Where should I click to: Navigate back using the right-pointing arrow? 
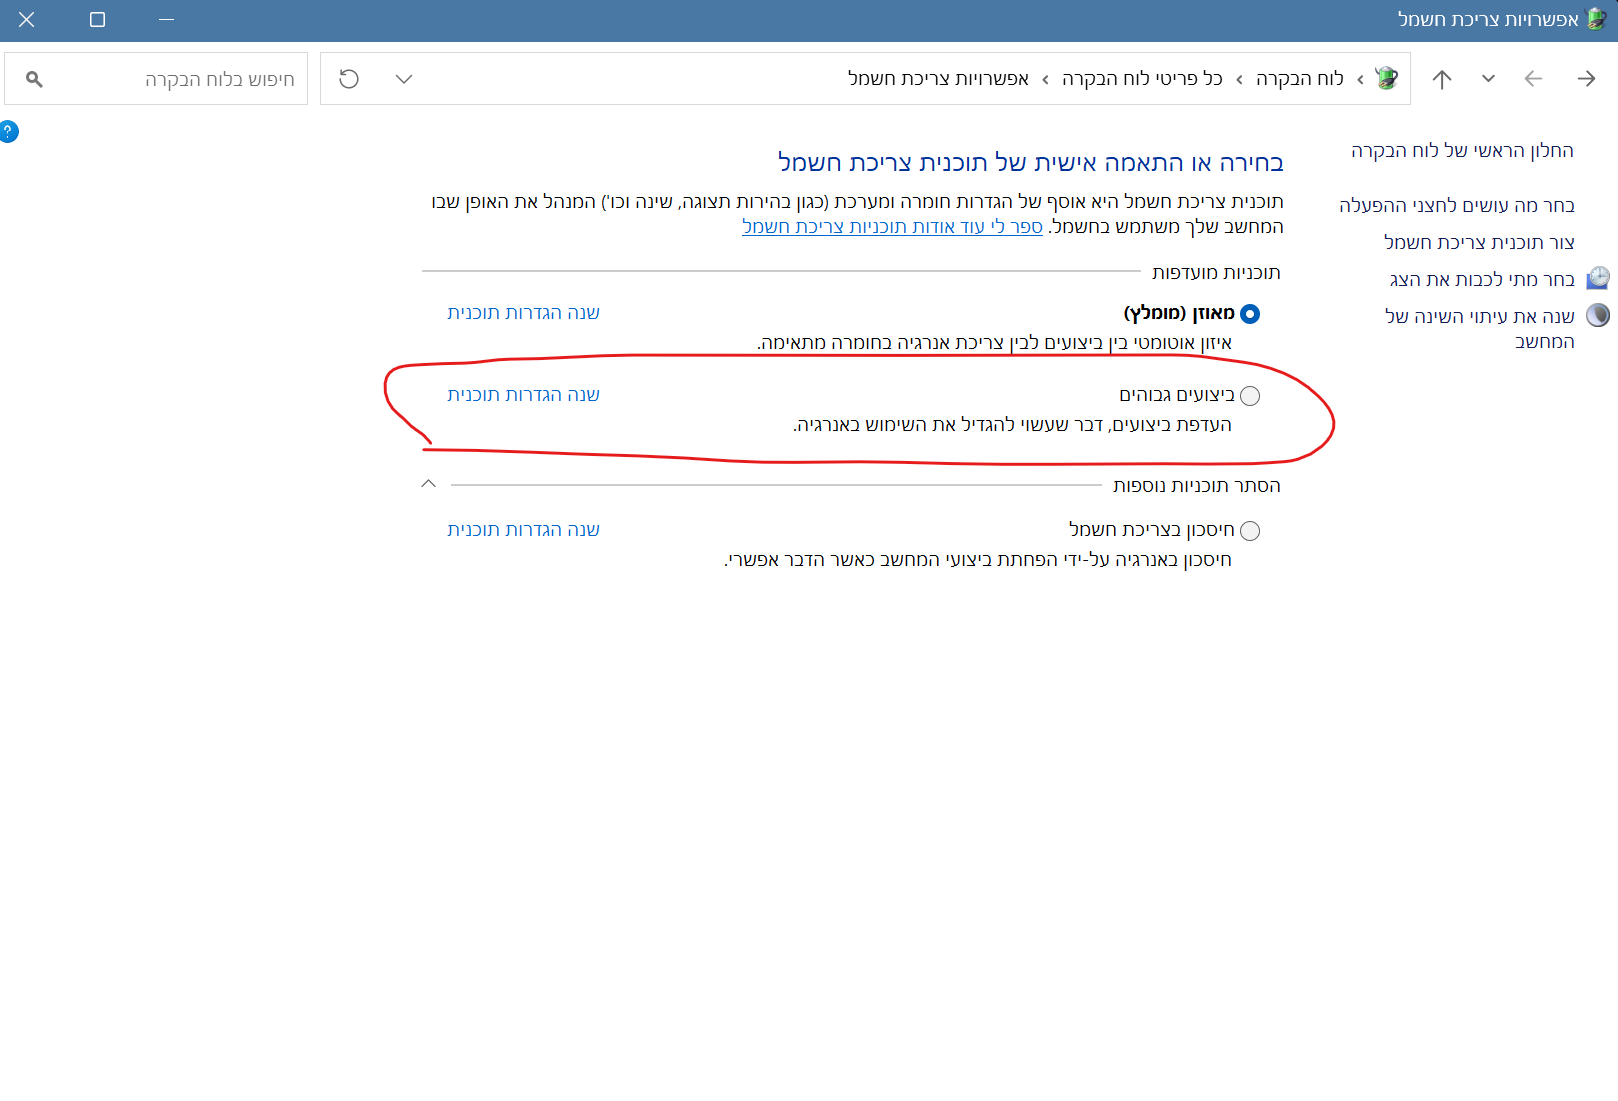[1586, 79]
